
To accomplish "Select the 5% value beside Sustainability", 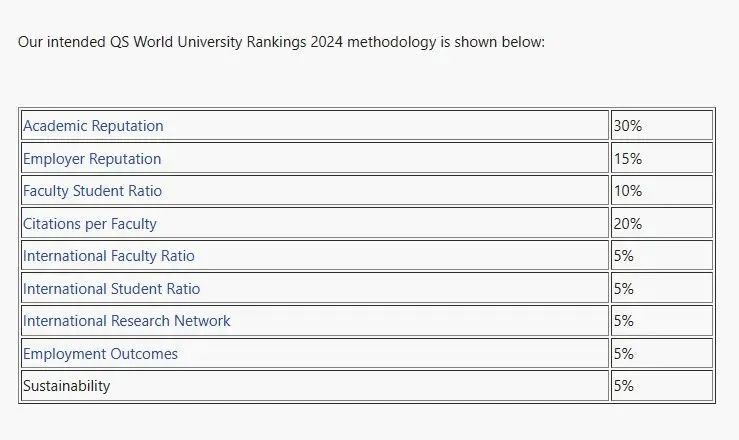I will [624, 386].
